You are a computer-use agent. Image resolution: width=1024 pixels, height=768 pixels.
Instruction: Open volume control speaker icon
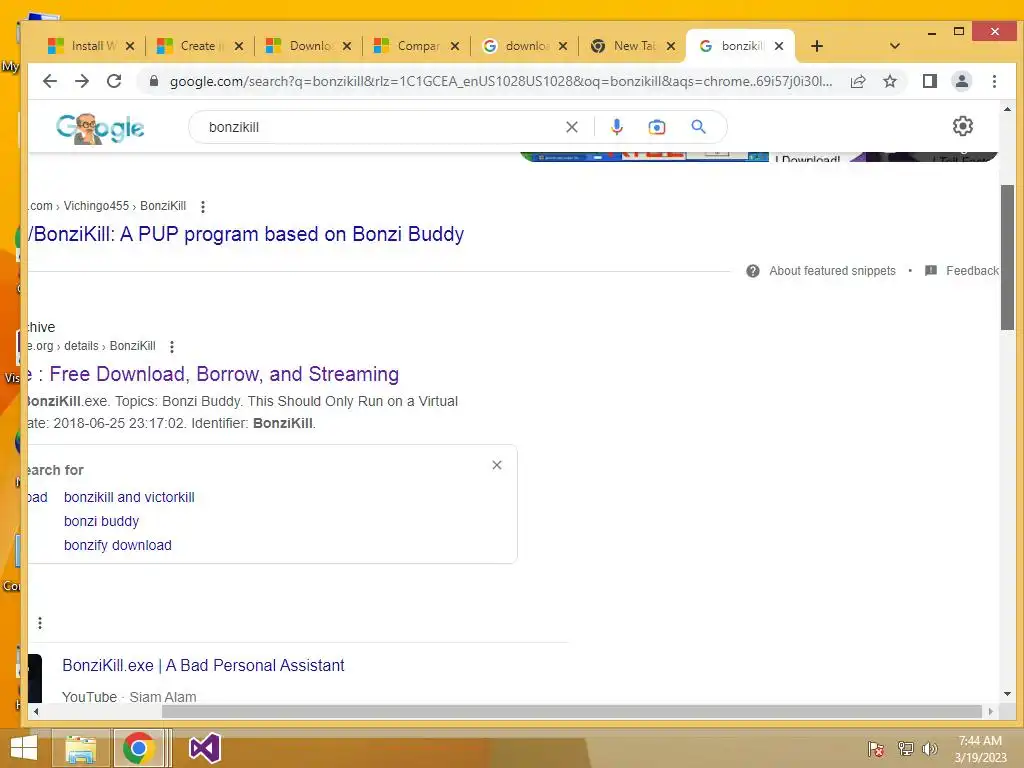[929, 749]
